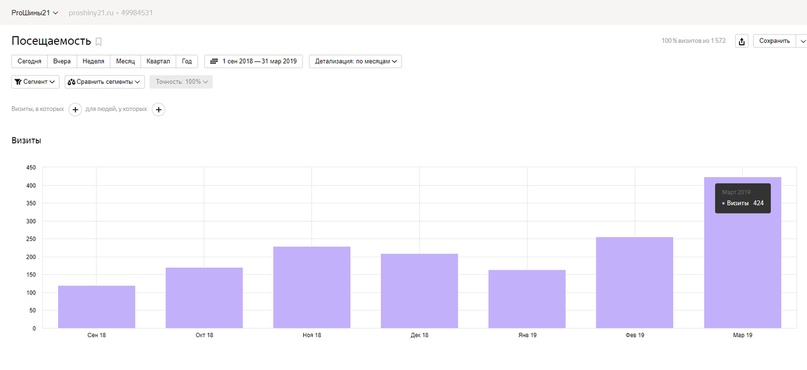Click the 100% визитов из 1 572 text

693,41
